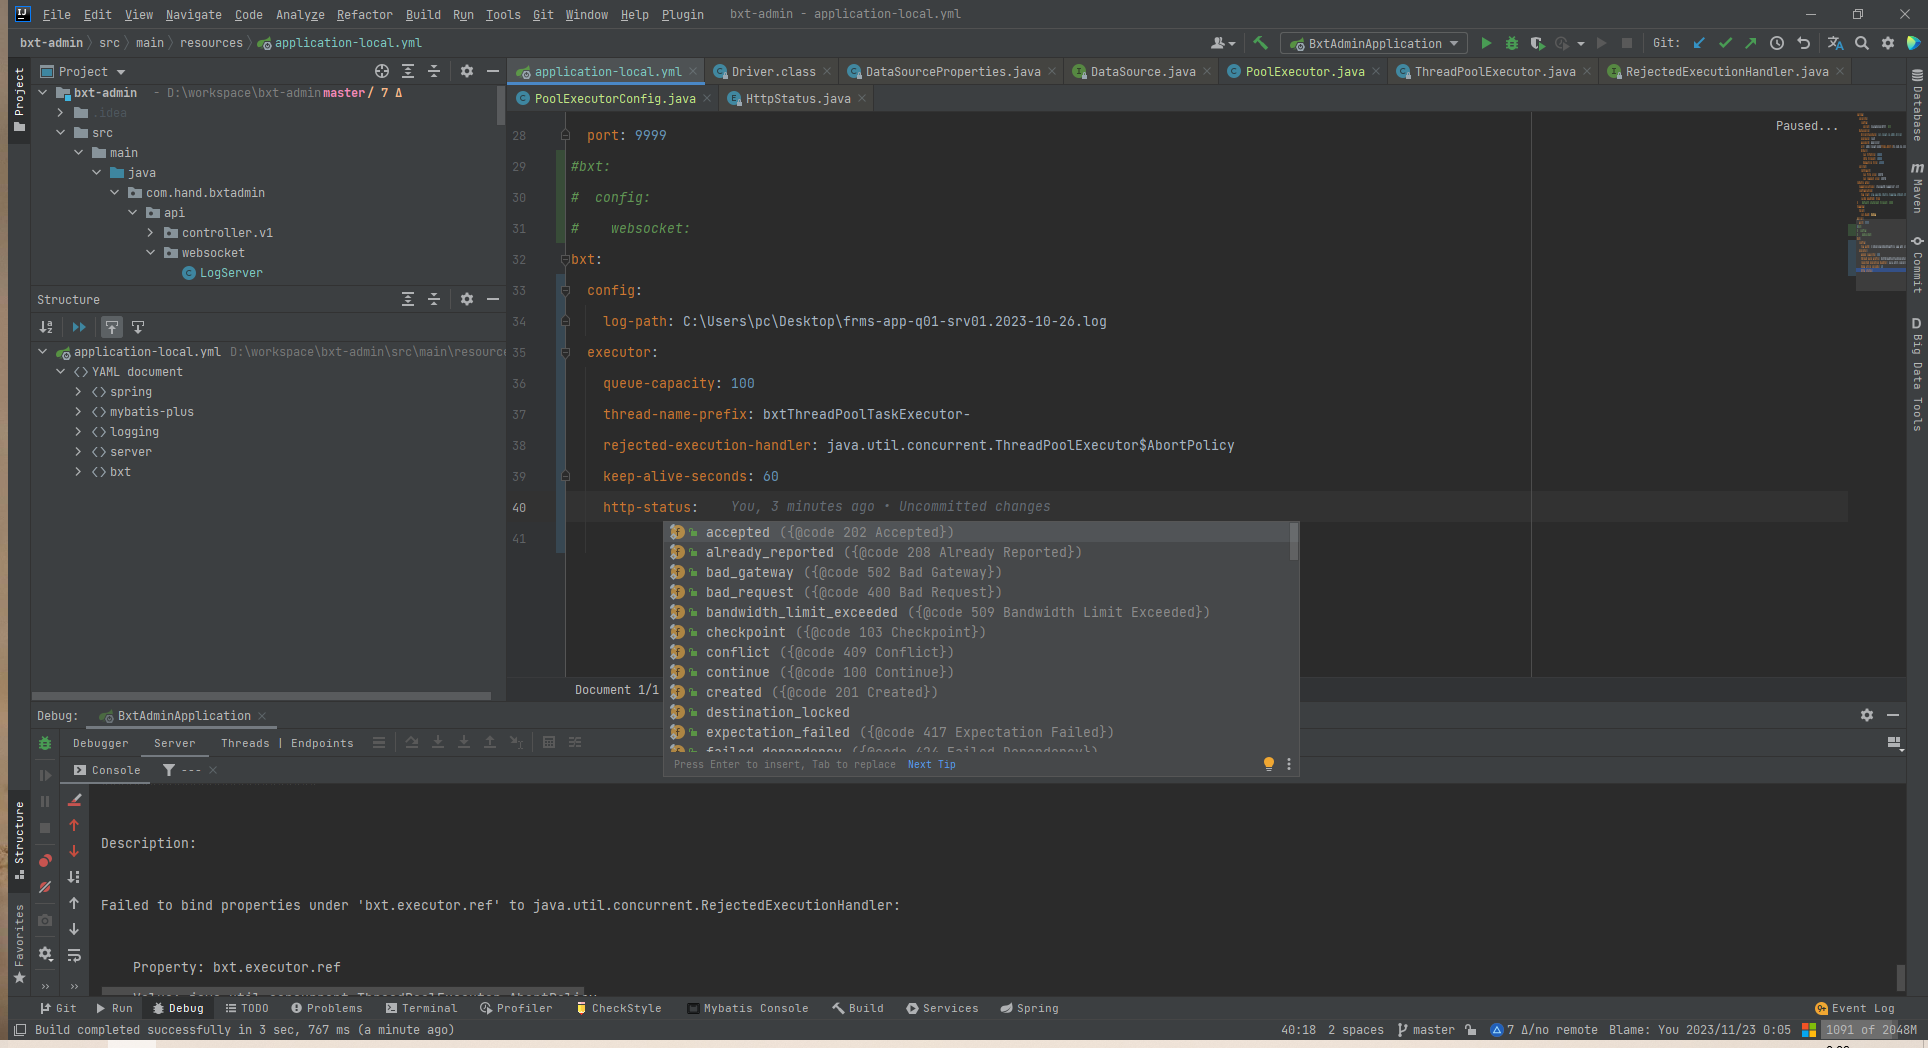Select bad_request from the completion list

pos(749,592)
